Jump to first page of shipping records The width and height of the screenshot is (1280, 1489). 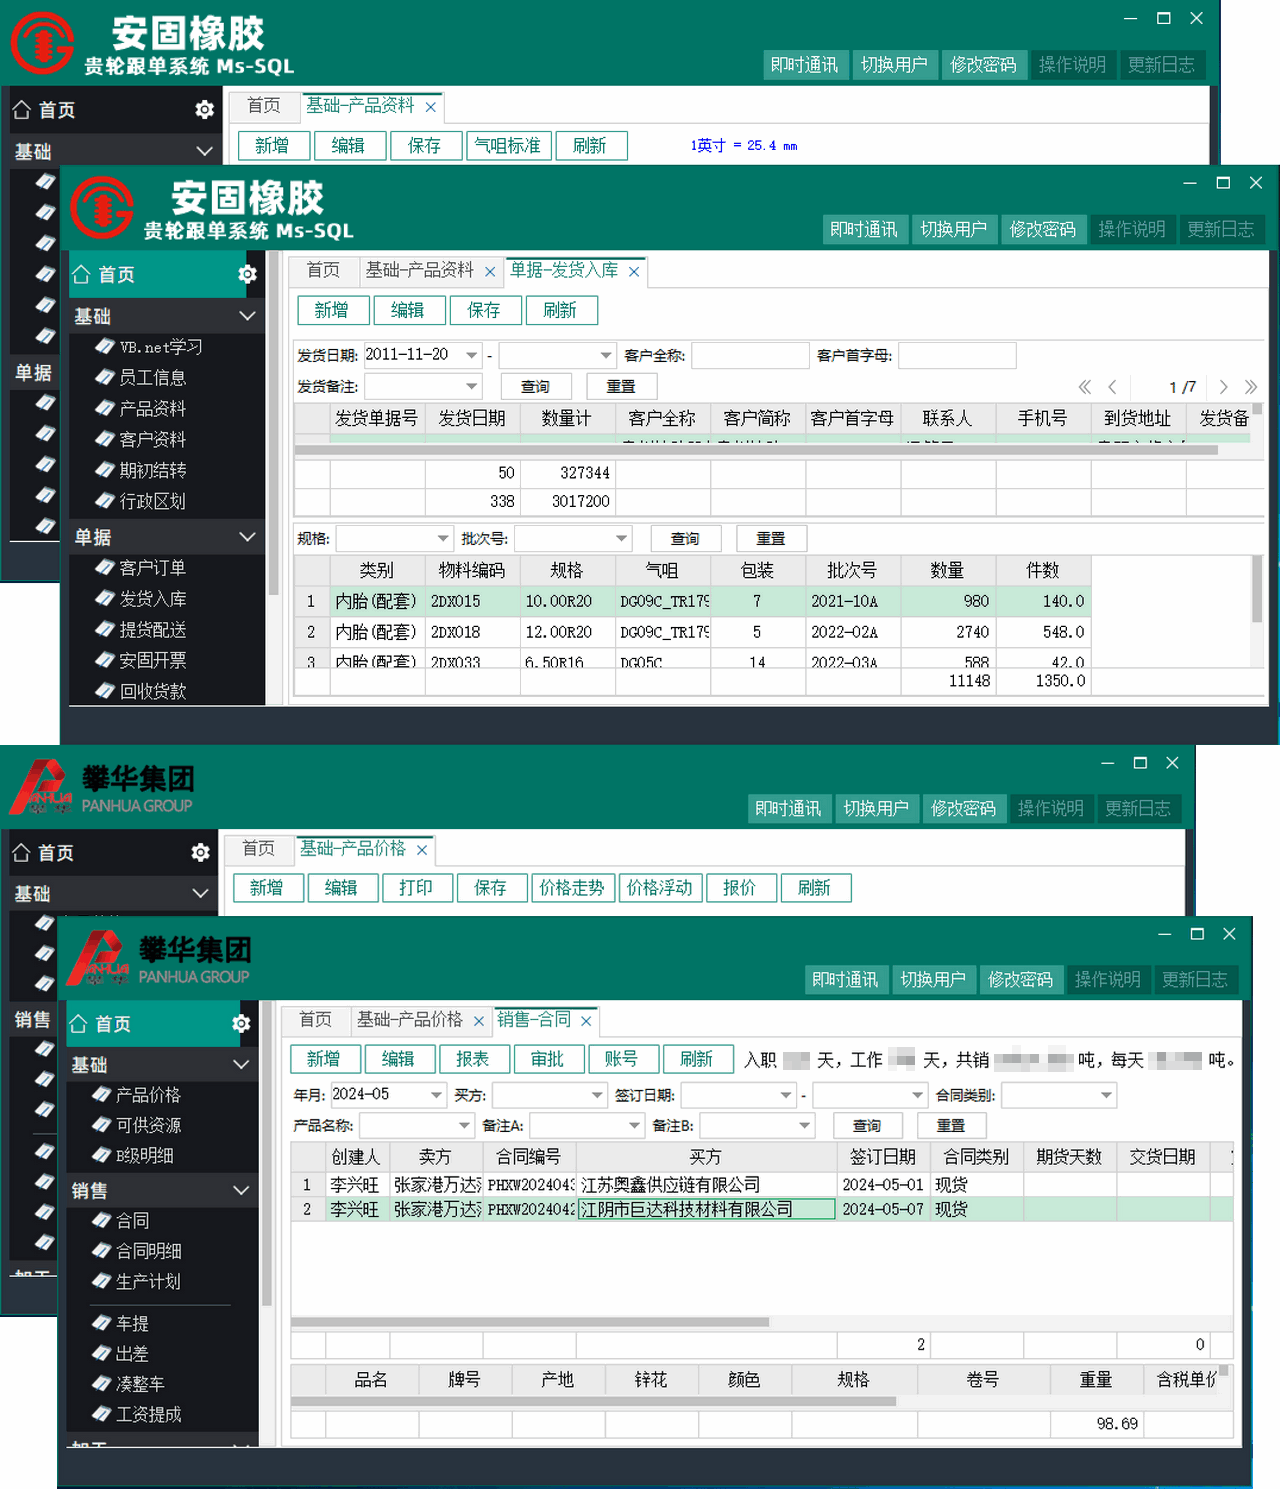tap(1084, 387)
